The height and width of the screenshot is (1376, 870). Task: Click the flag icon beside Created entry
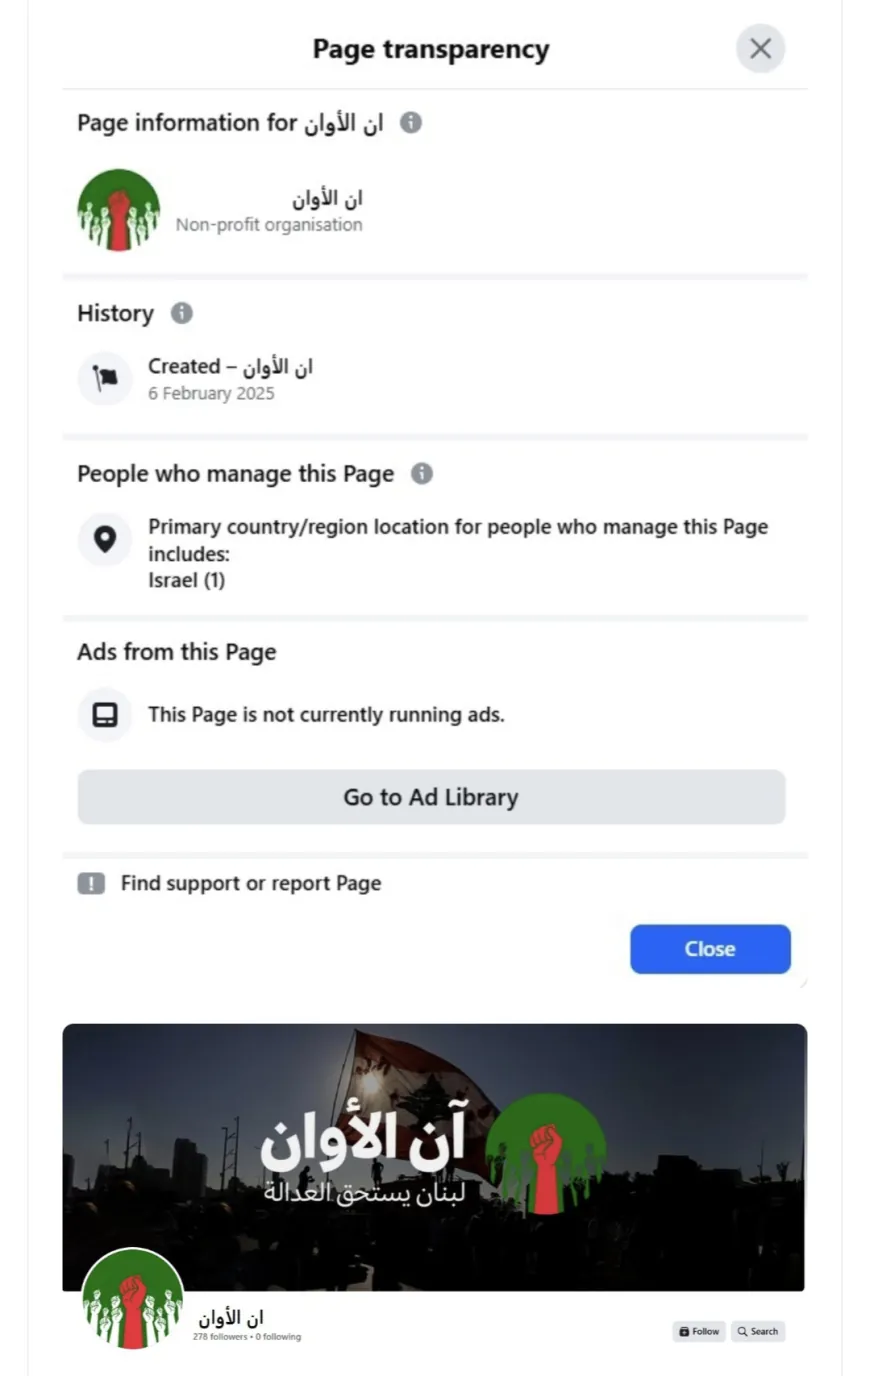click(x=105, y=378)
